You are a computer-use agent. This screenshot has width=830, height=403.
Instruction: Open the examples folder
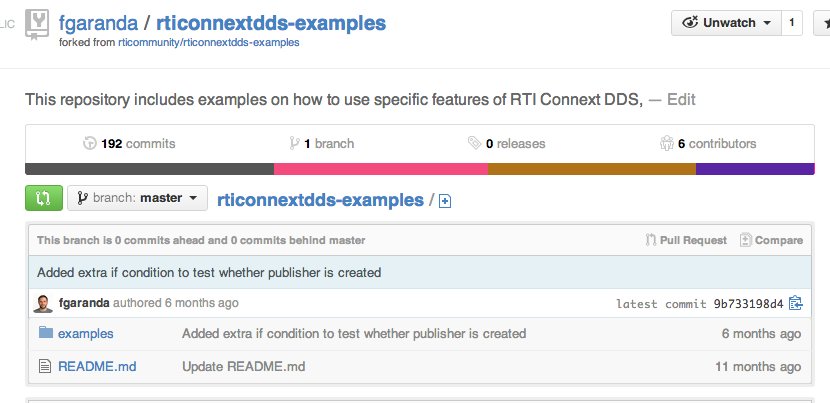pos(85,333)
